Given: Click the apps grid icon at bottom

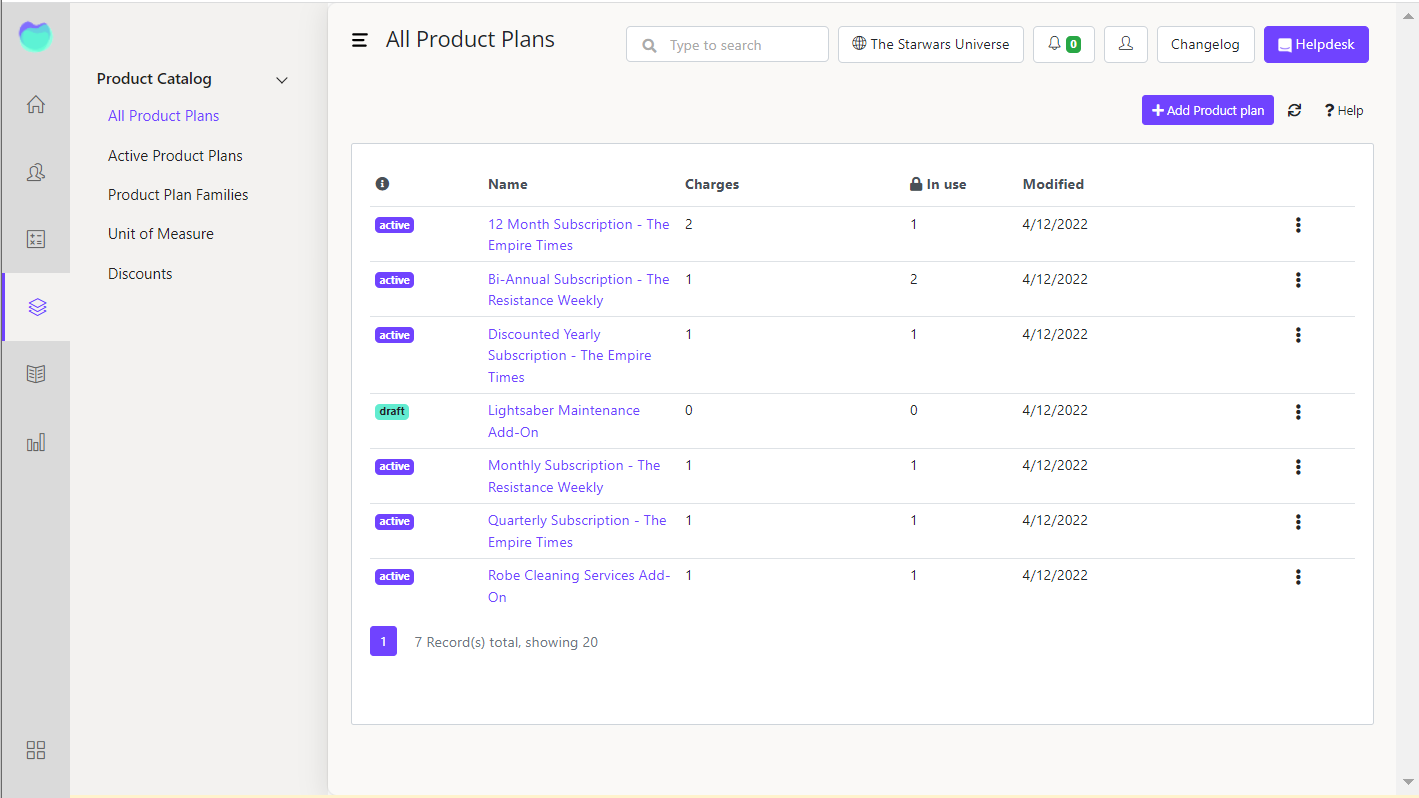Looking at the screenshot, I should [x=36, y=750].
